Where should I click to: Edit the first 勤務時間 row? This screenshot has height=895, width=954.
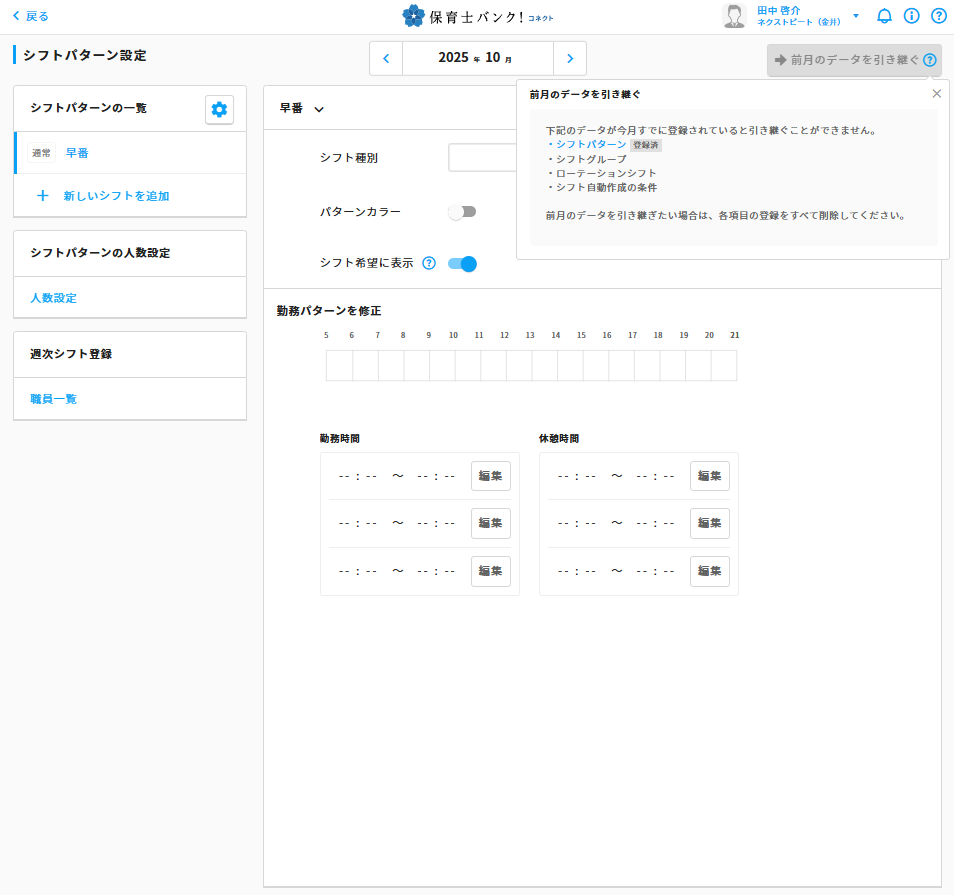[490, 476]
